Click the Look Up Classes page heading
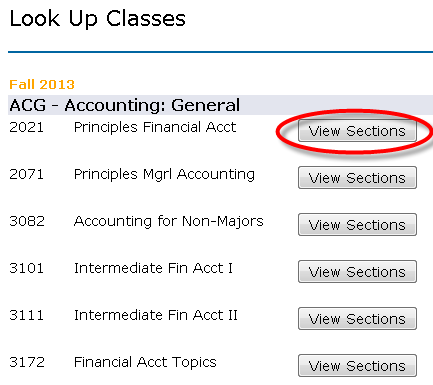Image resolution: width=433 pixels, height=385 pixels. click(98, 19)
